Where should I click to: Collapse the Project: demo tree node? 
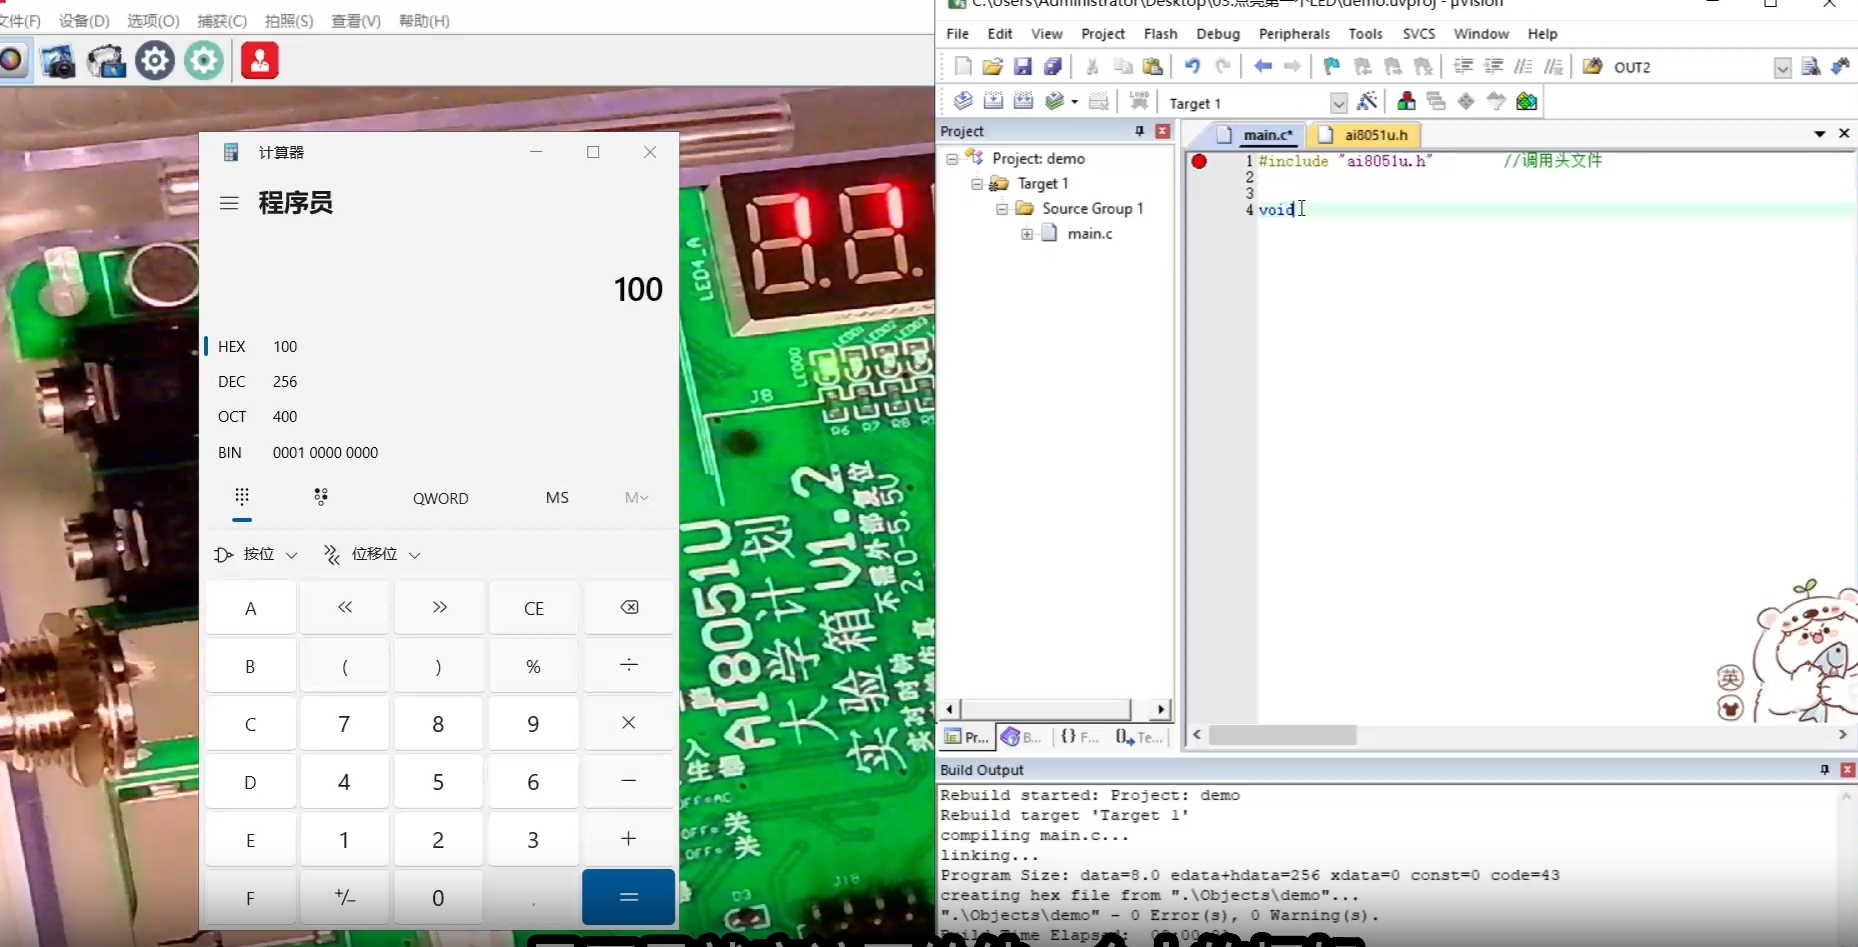pyautogui.click(x=952, y=158)
